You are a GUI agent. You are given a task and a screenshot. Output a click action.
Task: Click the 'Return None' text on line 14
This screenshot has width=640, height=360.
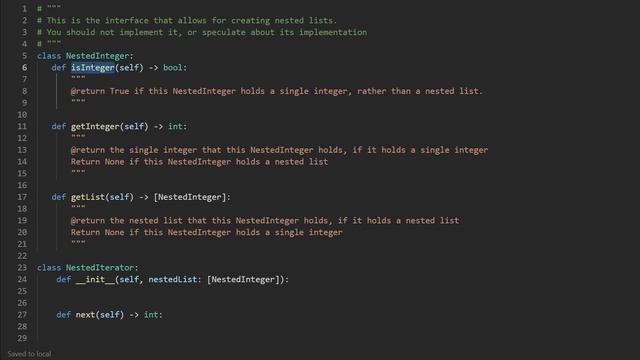pos(98,162)
